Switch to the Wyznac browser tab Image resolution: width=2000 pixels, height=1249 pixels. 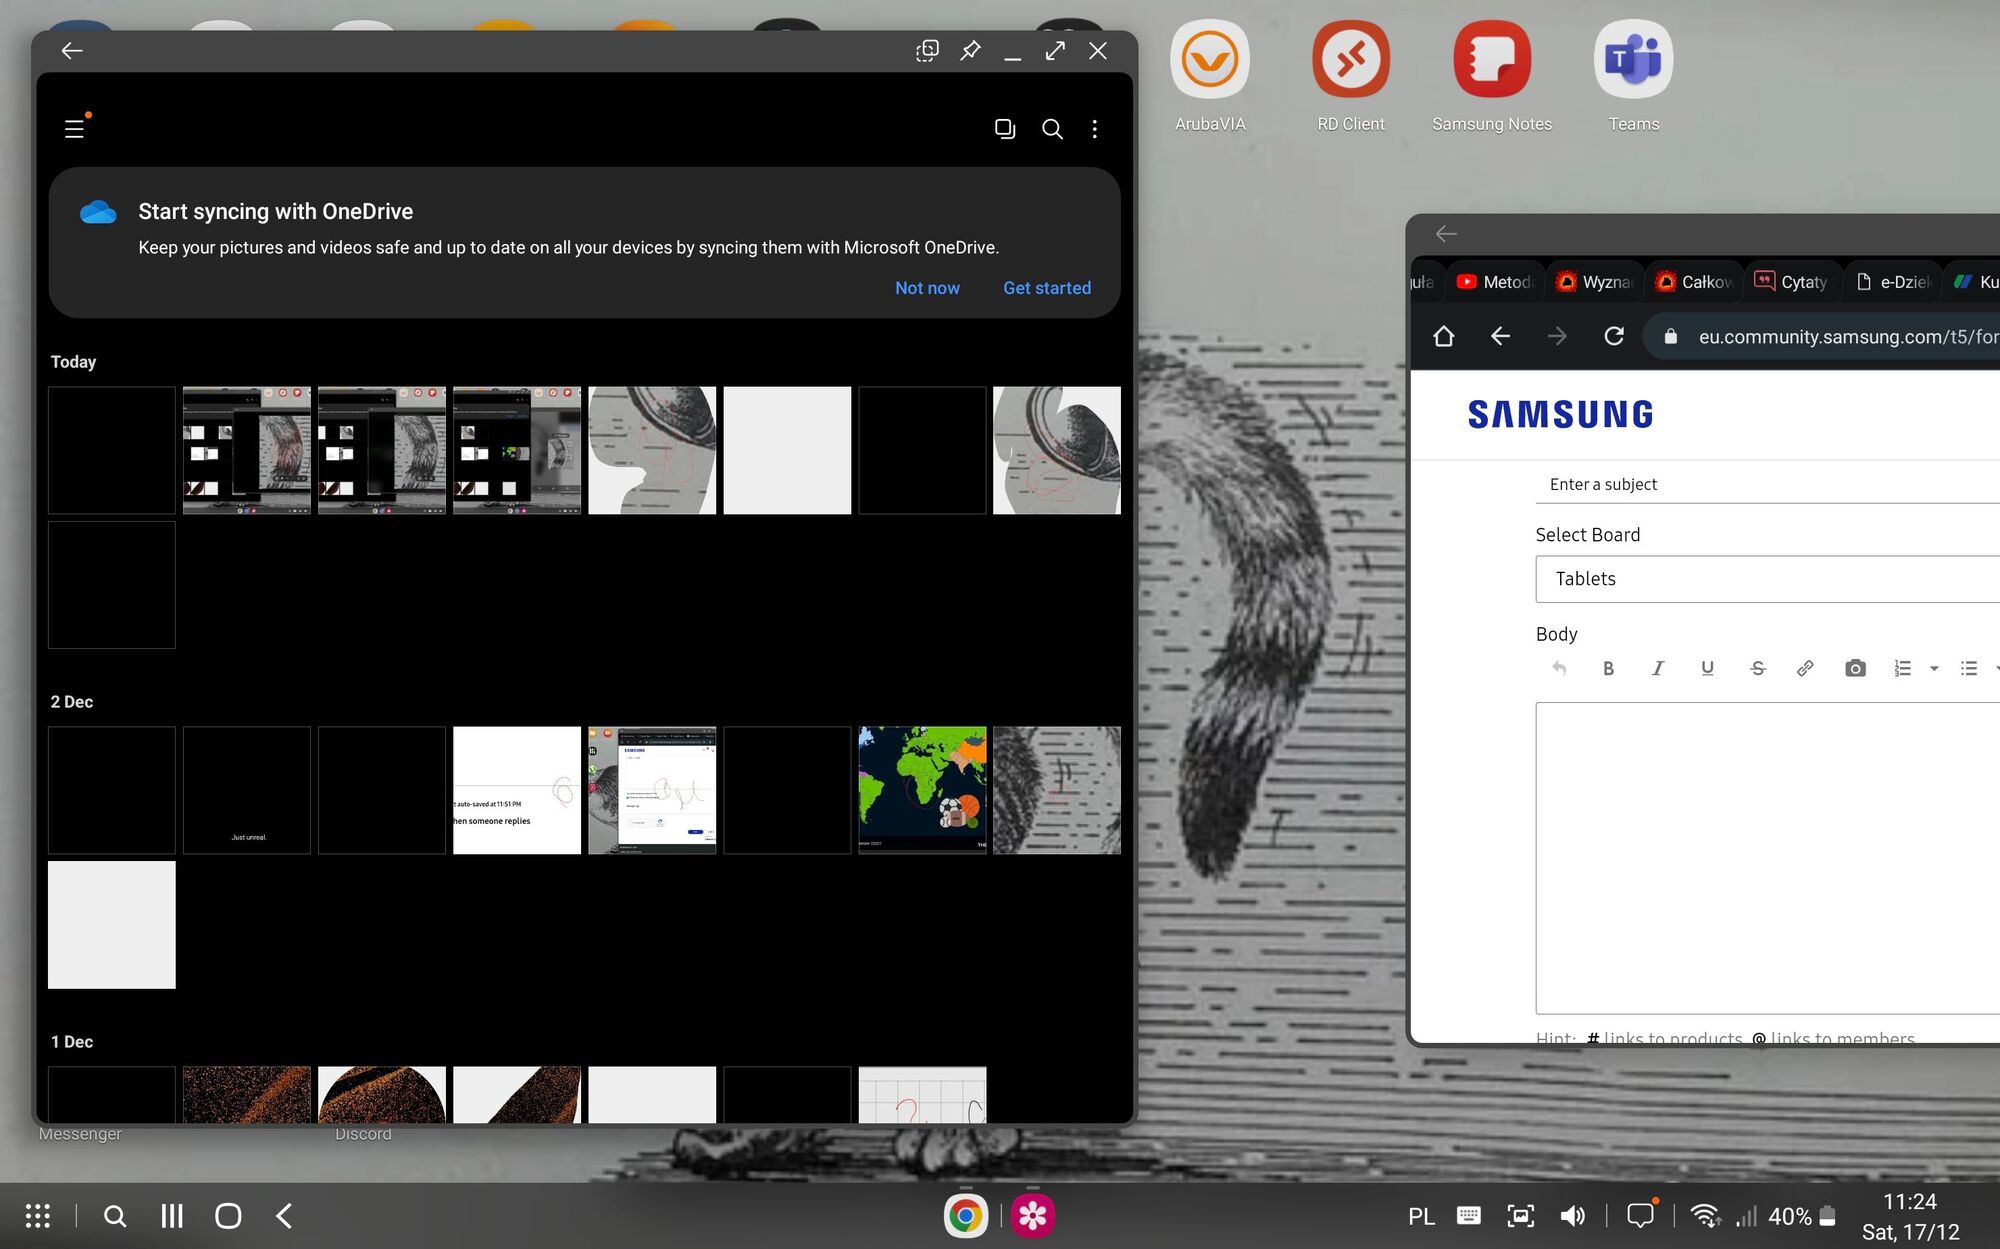(1594, 282)
